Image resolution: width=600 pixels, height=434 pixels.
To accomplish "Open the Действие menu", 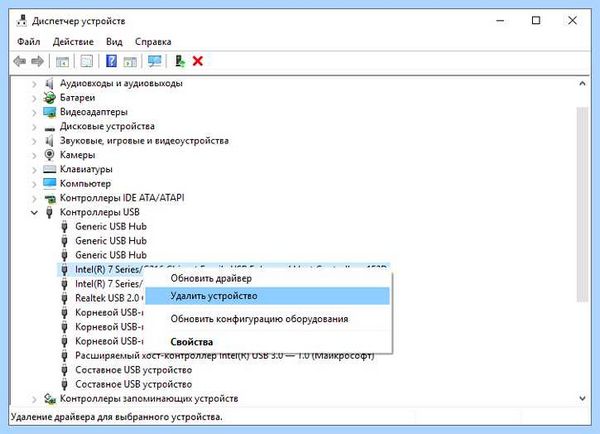I will [73, 42].
